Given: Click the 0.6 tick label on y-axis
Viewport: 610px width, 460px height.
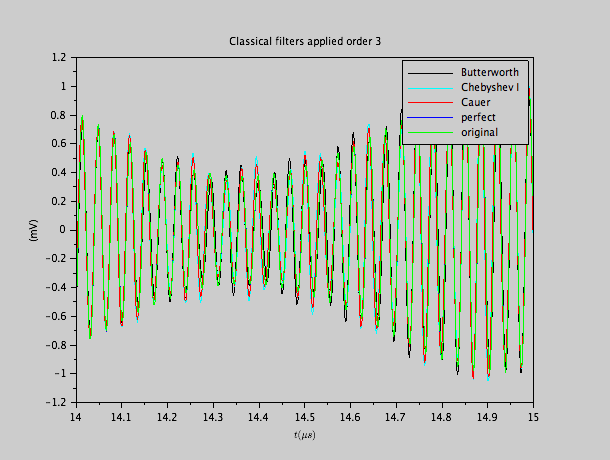Looking at the screenshot, I should (59, 144).
